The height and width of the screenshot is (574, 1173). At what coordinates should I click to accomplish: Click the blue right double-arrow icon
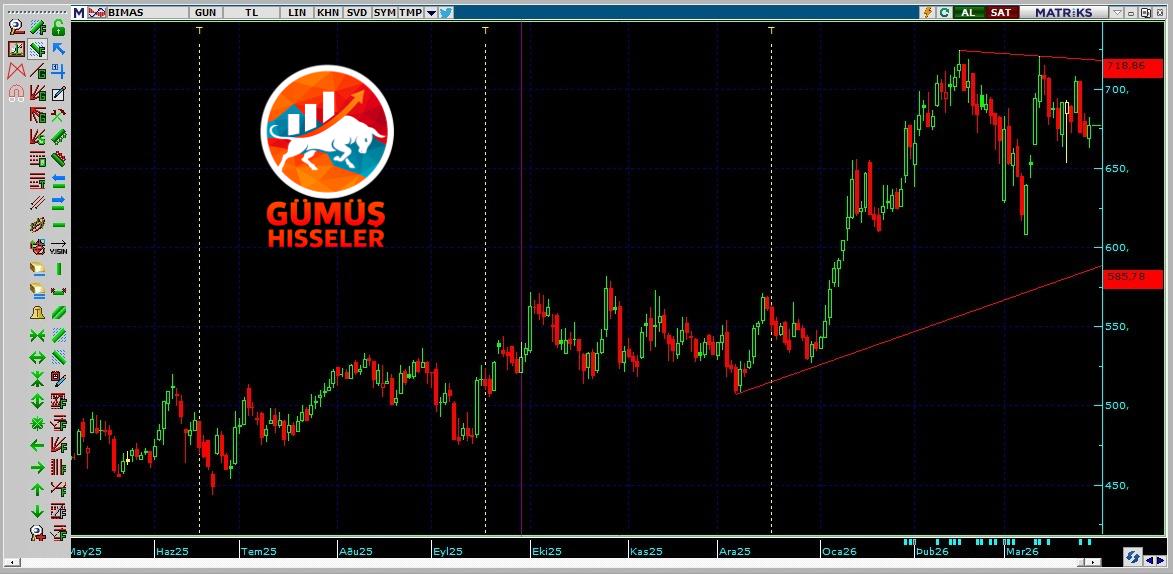pos(58,203)
